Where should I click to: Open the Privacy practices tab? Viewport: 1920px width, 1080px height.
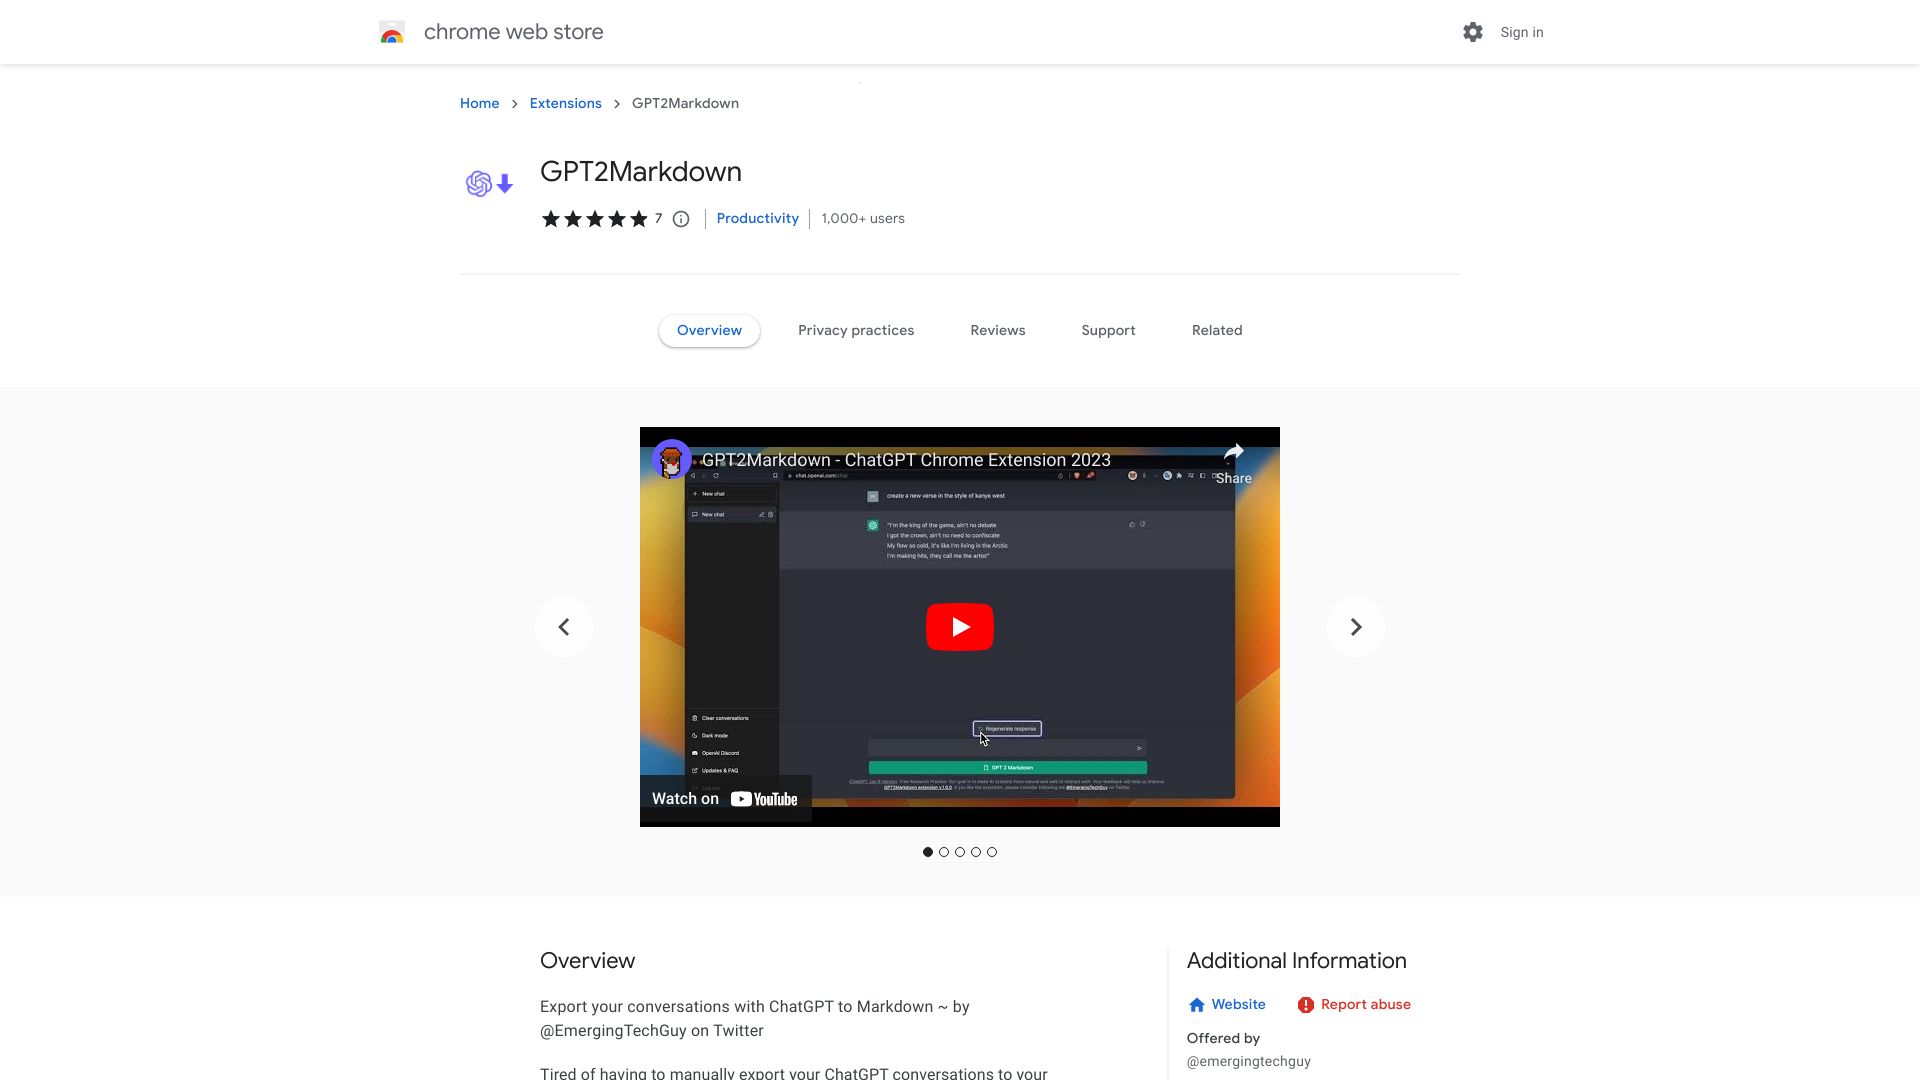[856, 330]
